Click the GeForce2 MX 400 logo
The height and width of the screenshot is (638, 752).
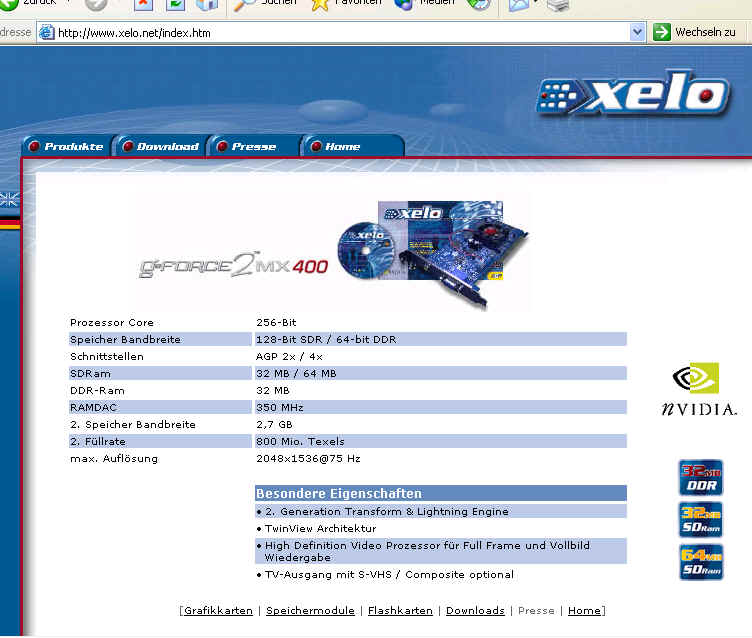tap(234, 265)
